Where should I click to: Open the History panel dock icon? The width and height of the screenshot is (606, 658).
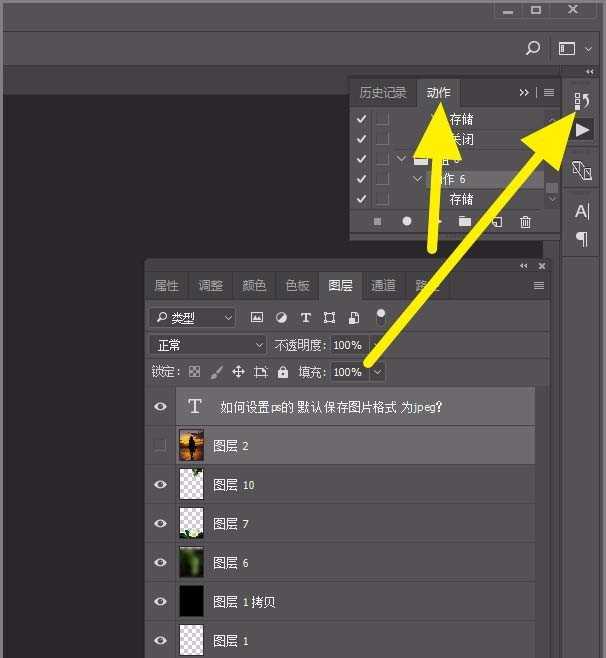point(582,101)
